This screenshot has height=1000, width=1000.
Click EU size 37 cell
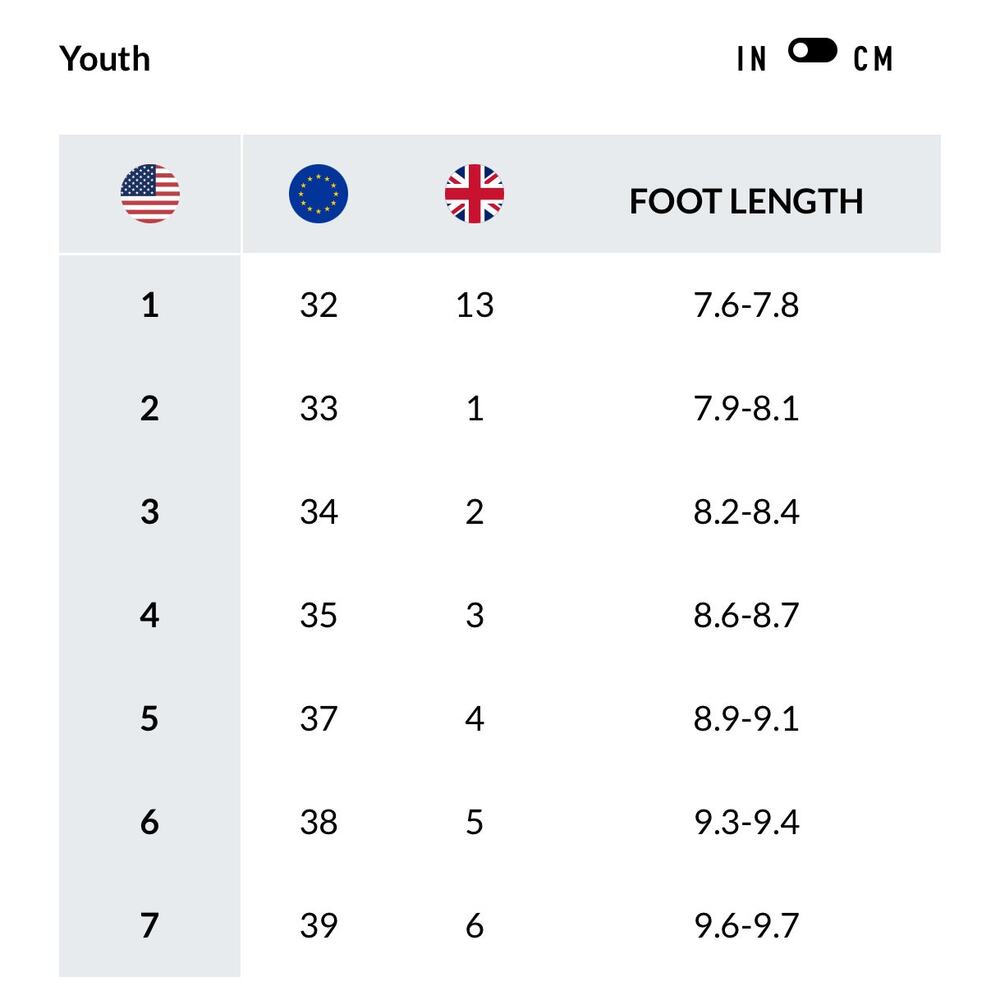click(x=318, y=719)
